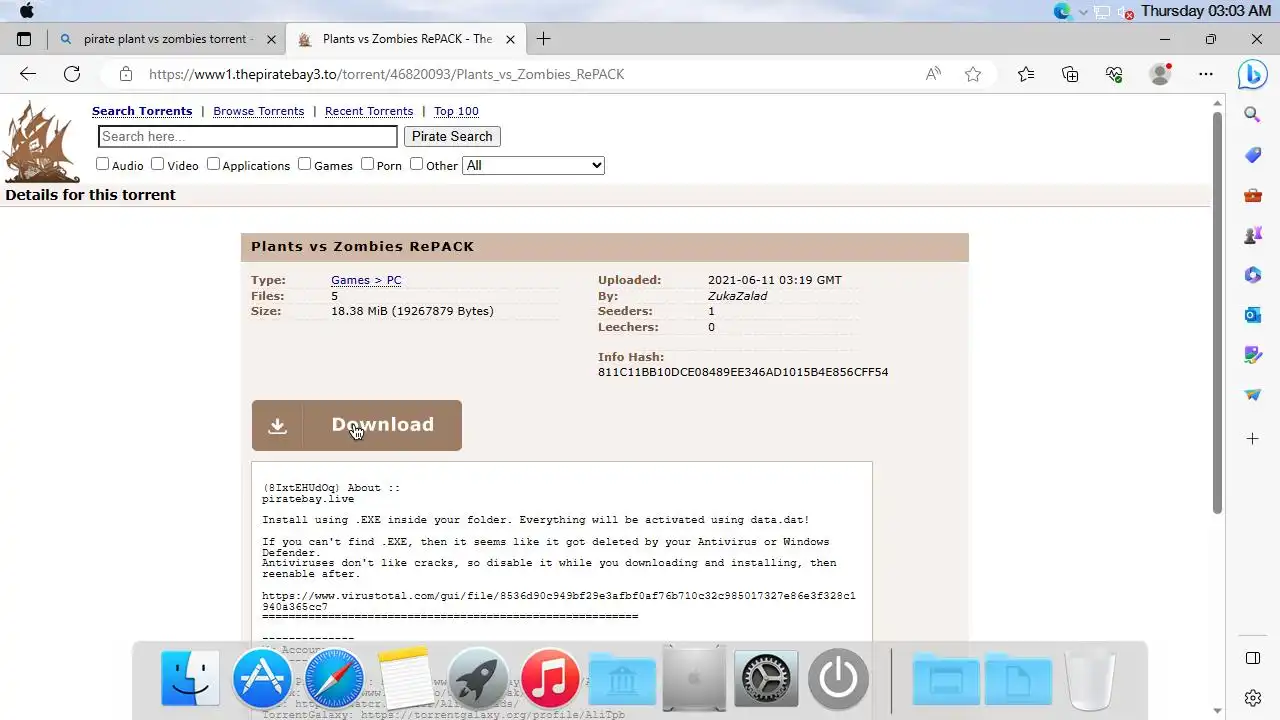Open a new tab with plus button
Screen dimensions: 1280x720
coord(543,39)
